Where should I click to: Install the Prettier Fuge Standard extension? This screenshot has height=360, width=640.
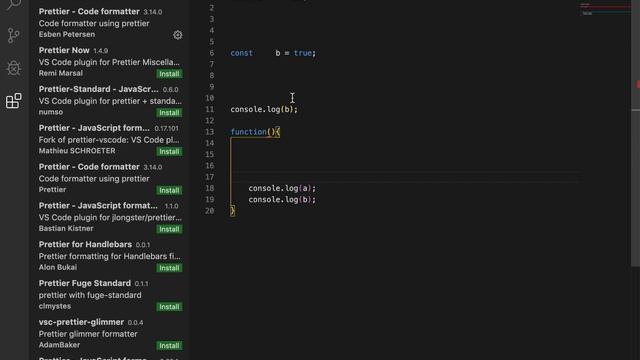[x=169, y=307]
